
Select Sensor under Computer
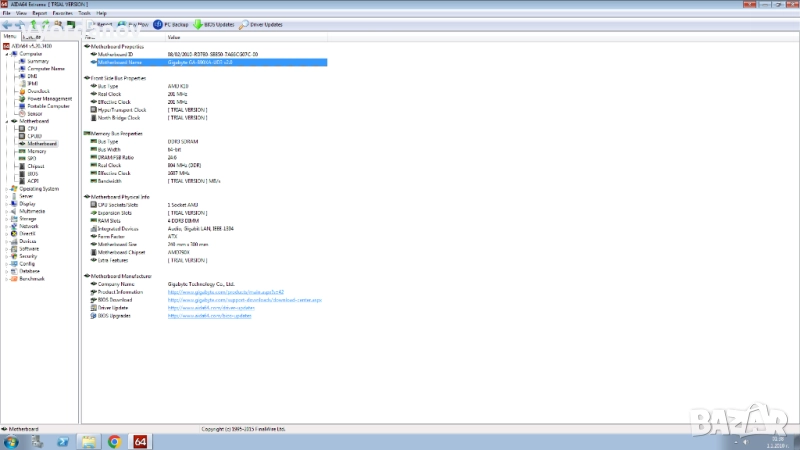pyautogui.click(x=35, y=114)
